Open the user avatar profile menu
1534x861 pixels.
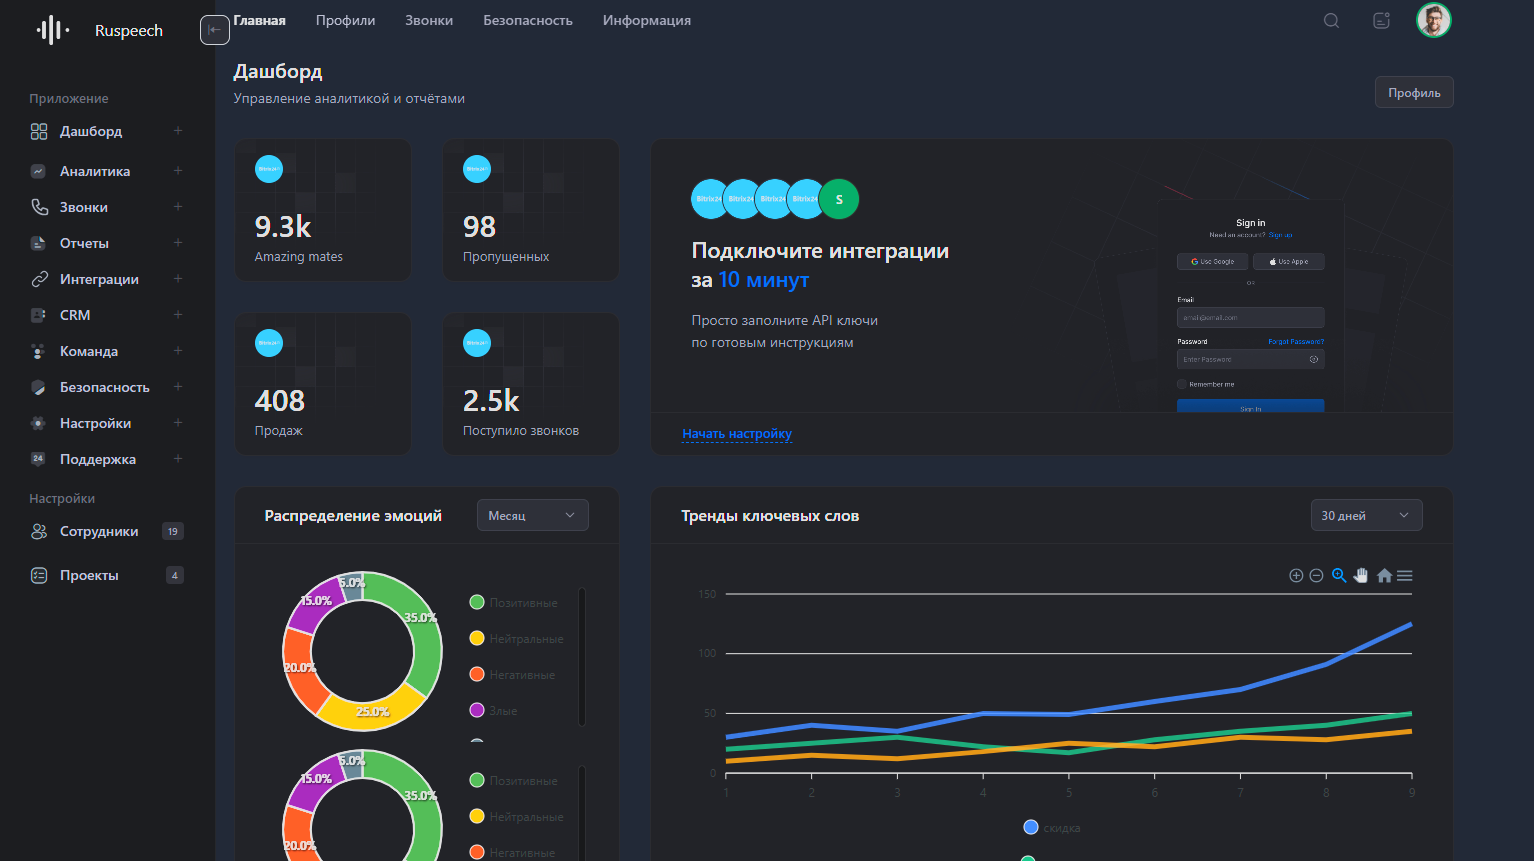coord(1433,20)
